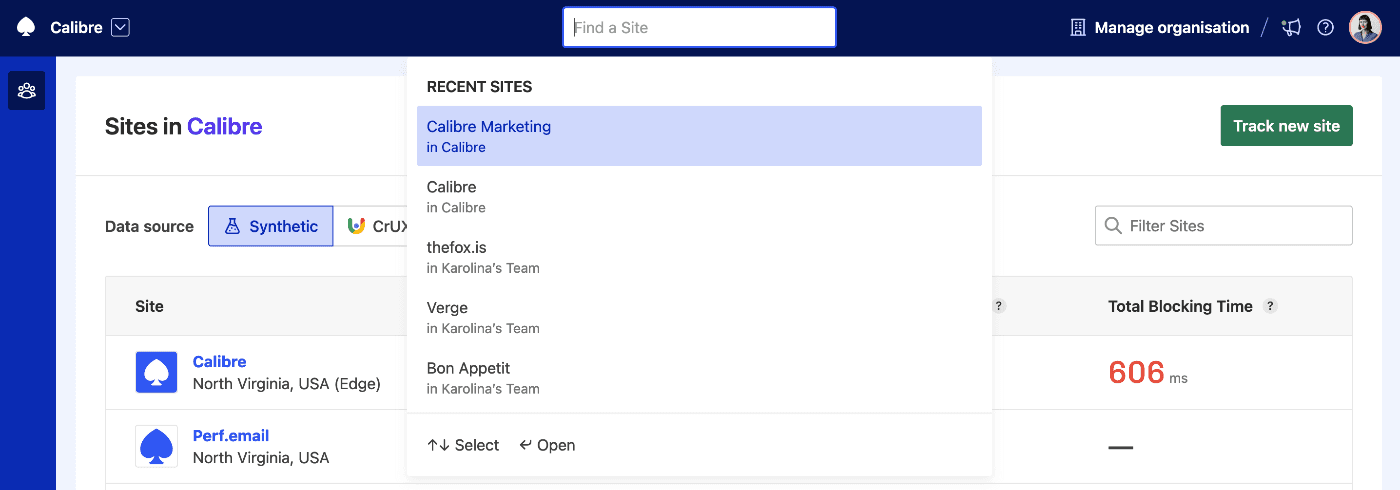Pick Verge in the recent sites list
1400x490 pixels.
click(699, 317)
